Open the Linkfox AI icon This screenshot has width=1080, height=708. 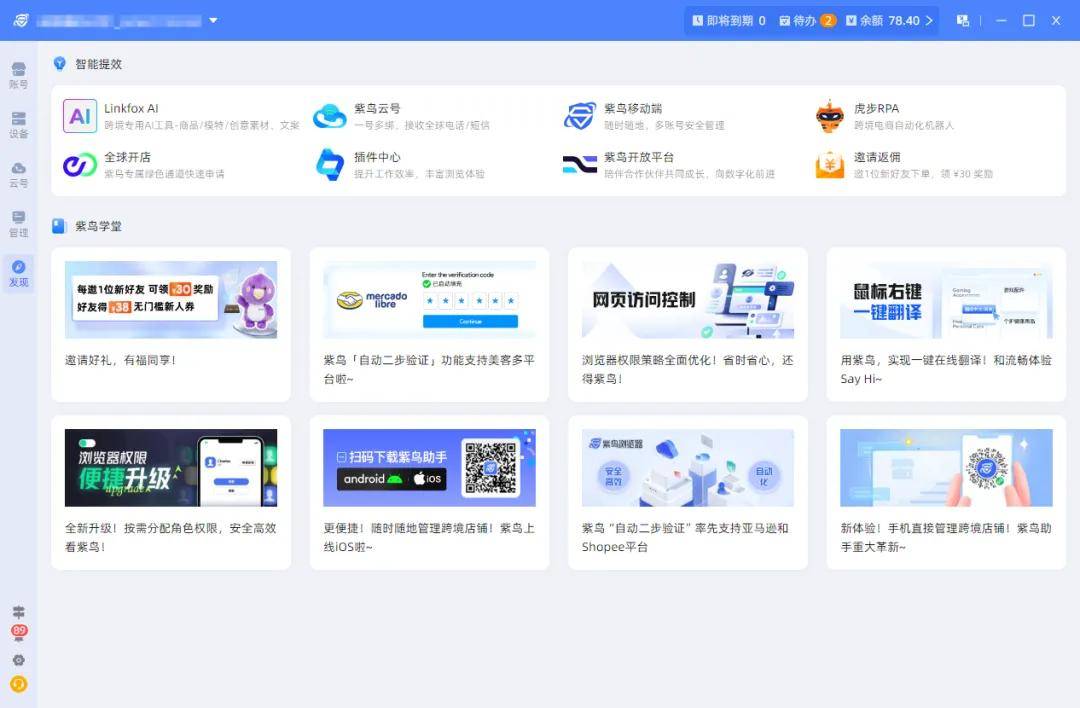[x=80, y=116]
